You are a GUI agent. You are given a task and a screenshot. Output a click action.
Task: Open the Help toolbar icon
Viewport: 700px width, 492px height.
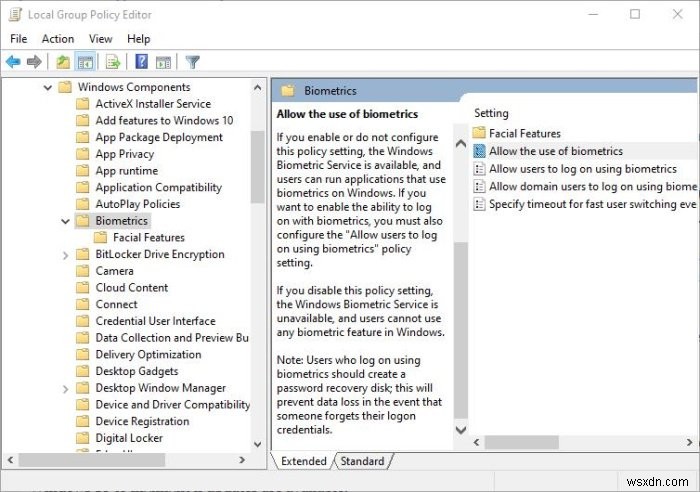tap(142, 62)
